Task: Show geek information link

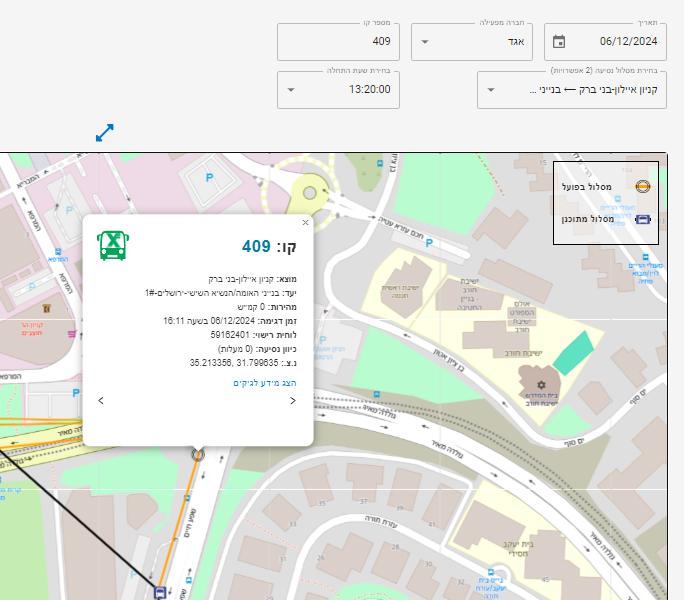Action: tap(265, 383)
